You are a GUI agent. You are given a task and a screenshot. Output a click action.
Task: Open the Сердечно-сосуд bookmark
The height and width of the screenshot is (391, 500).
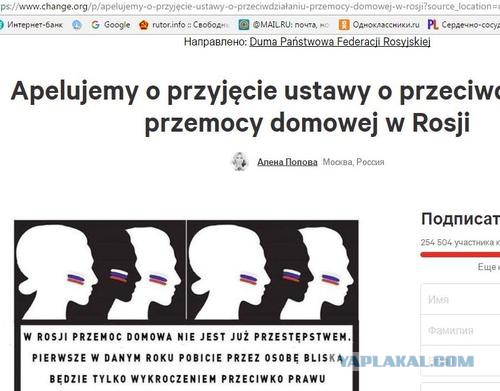tap(464, 24)
